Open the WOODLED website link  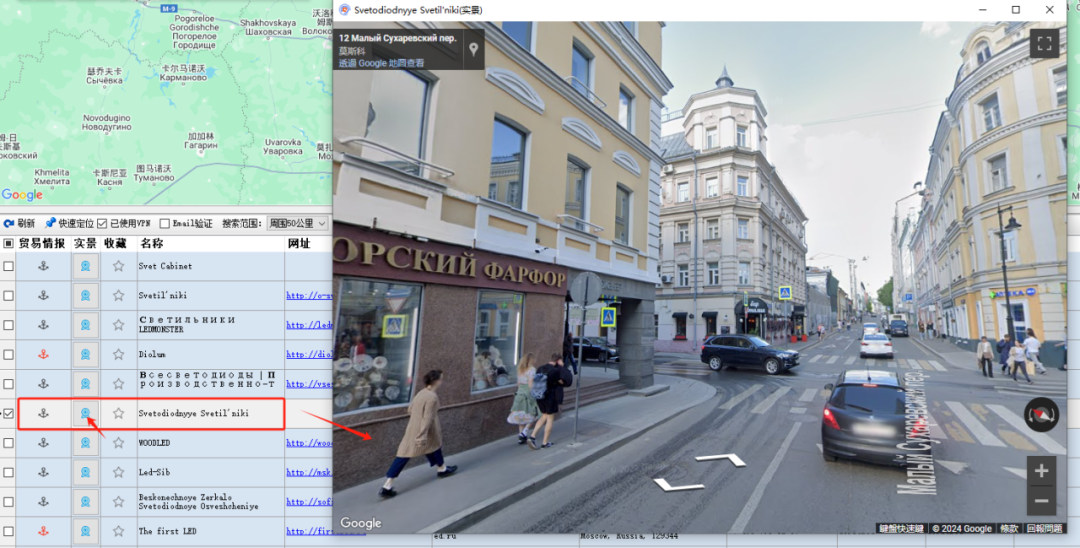click(309, 443)
